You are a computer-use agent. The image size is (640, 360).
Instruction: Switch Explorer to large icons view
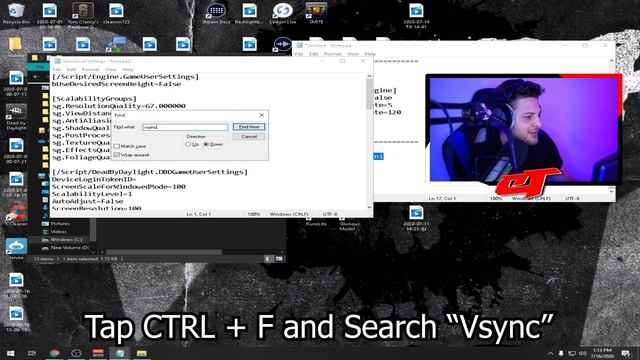point(279,259)
